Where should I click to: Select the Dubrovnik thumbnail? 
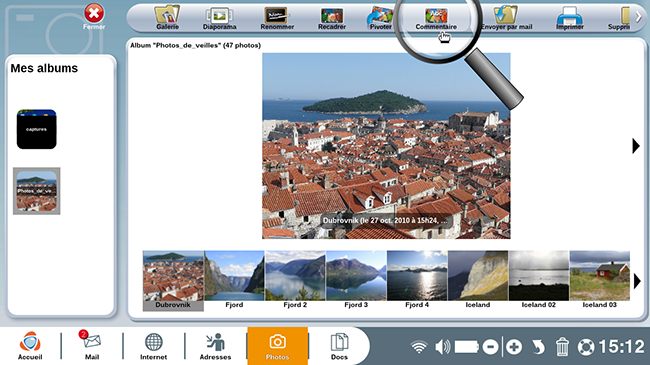point(173,280)
